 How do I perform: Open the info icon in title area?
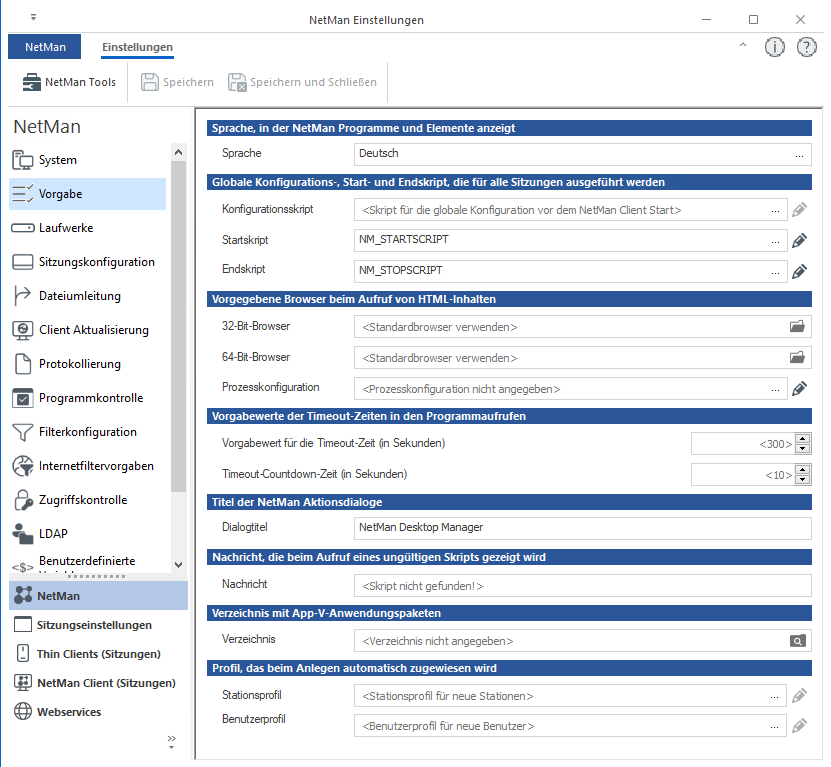pos(774,47)
